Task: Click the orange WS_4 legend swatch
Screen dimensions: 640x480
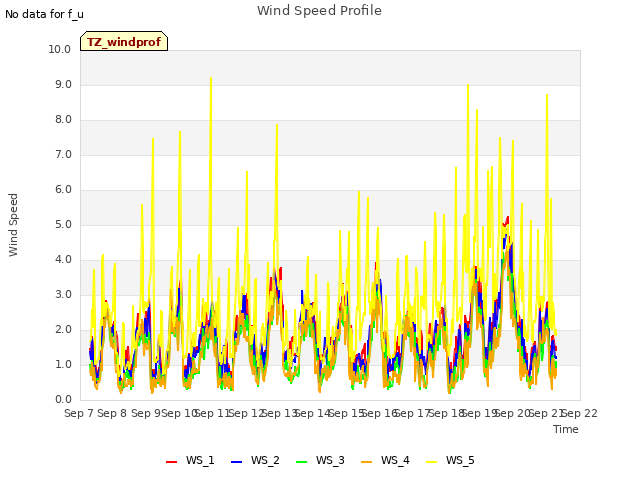Action: pos(367,462)
